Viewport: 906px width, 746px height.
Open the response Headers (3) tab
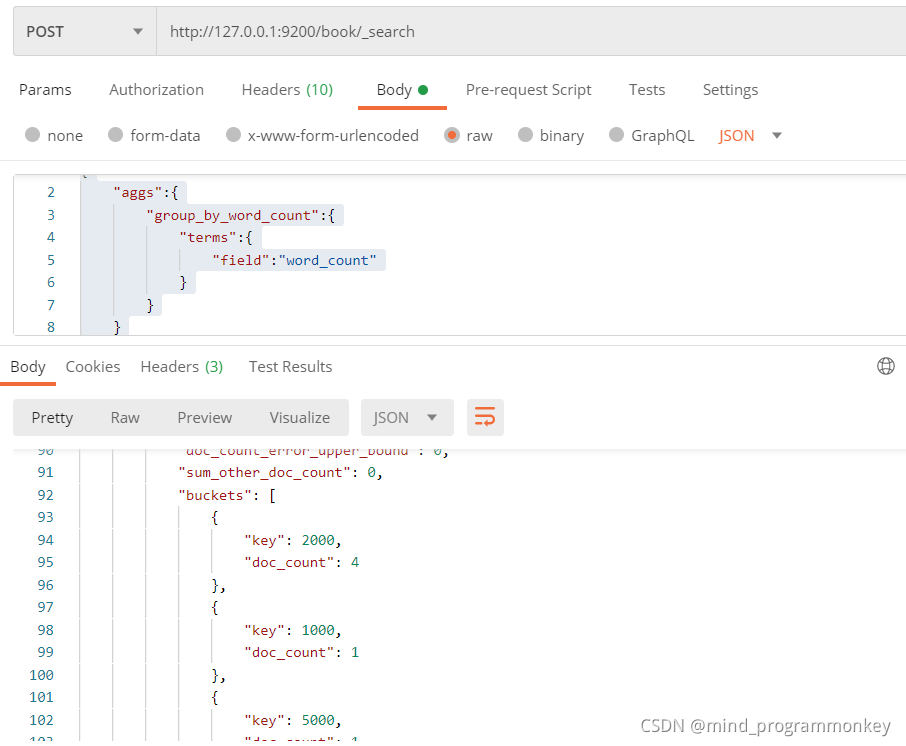point(182,366)
